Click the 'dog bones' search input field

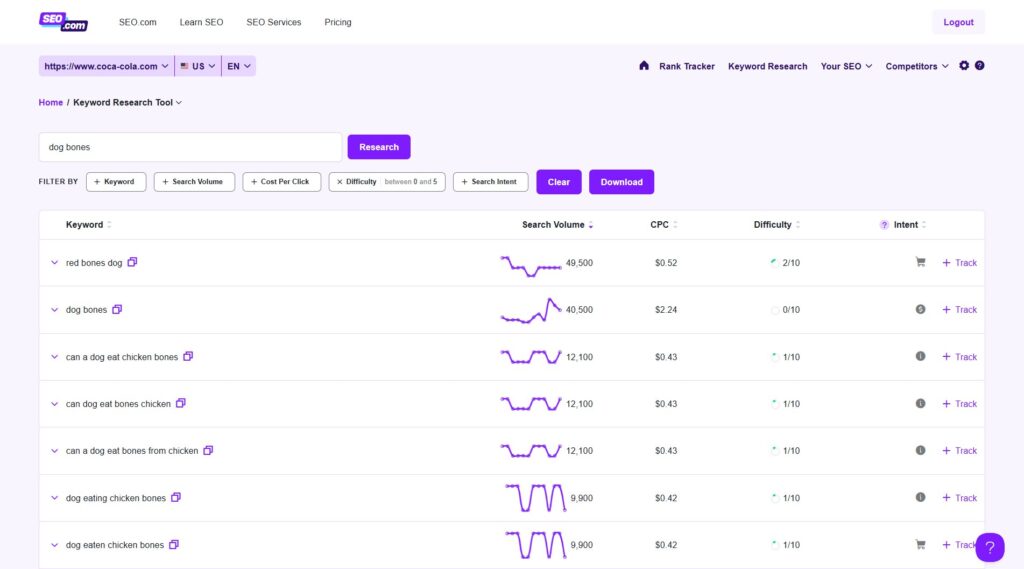(x=190, y=147)
